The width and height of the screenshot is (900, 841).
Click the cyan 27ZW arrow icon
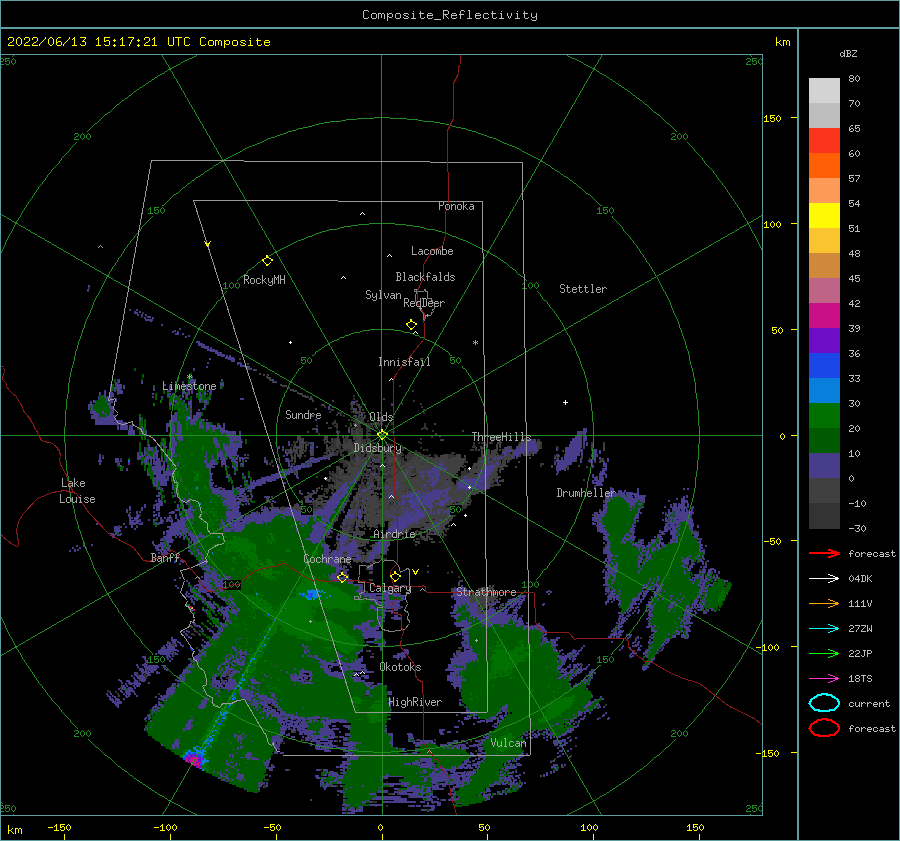824,629
